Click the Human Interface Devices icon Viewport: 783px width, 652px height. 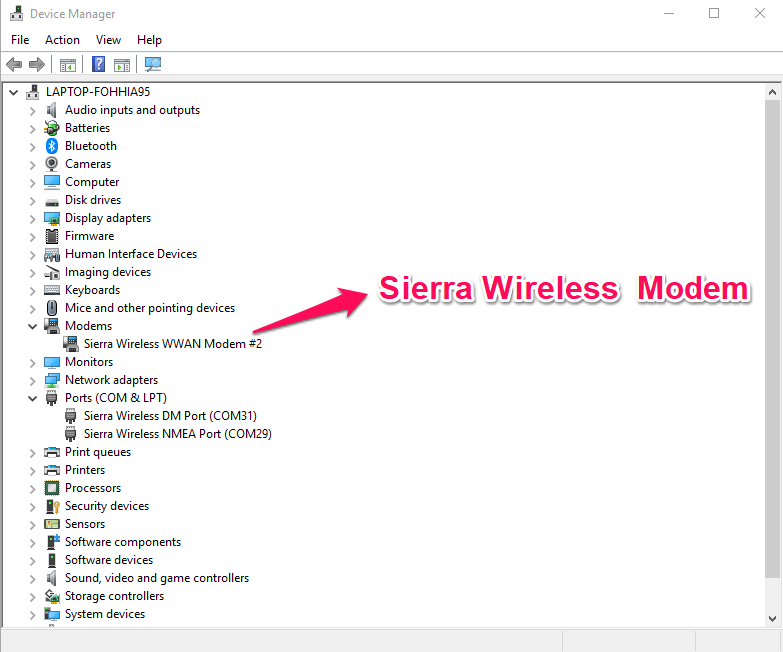pyautogui.click(x=51, y=254)
